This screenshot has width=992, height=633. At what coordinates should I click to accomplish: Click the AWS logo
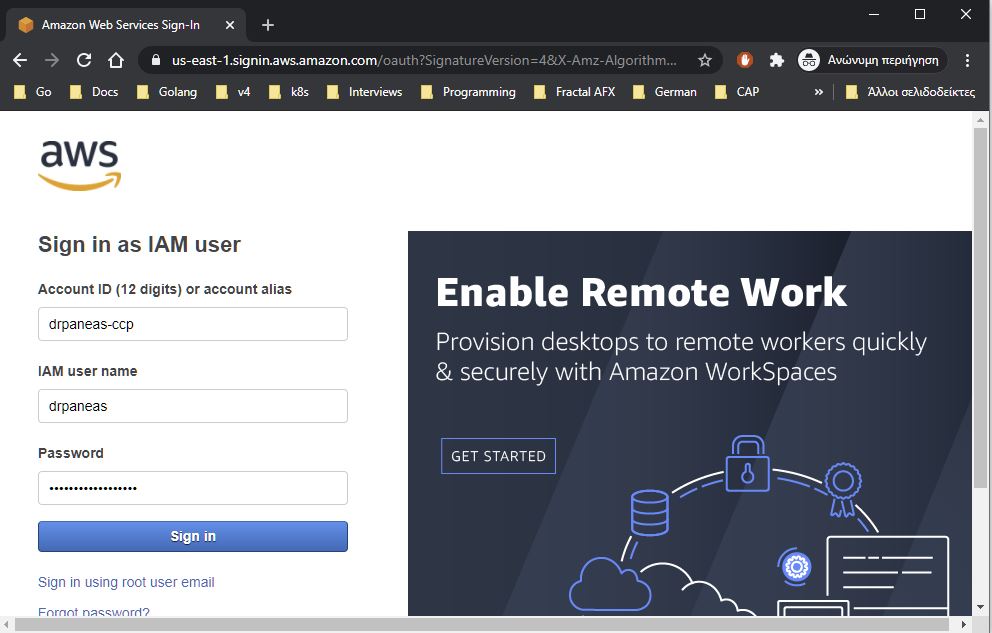coord(80,165)
